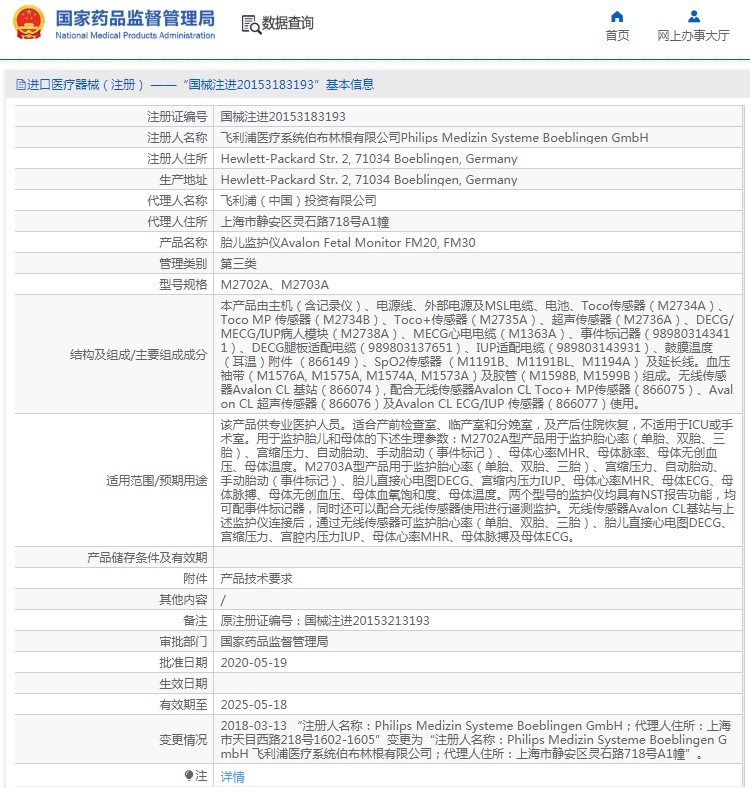Click the 有效期至 label
750x788 pixels.
pos(183,705)
